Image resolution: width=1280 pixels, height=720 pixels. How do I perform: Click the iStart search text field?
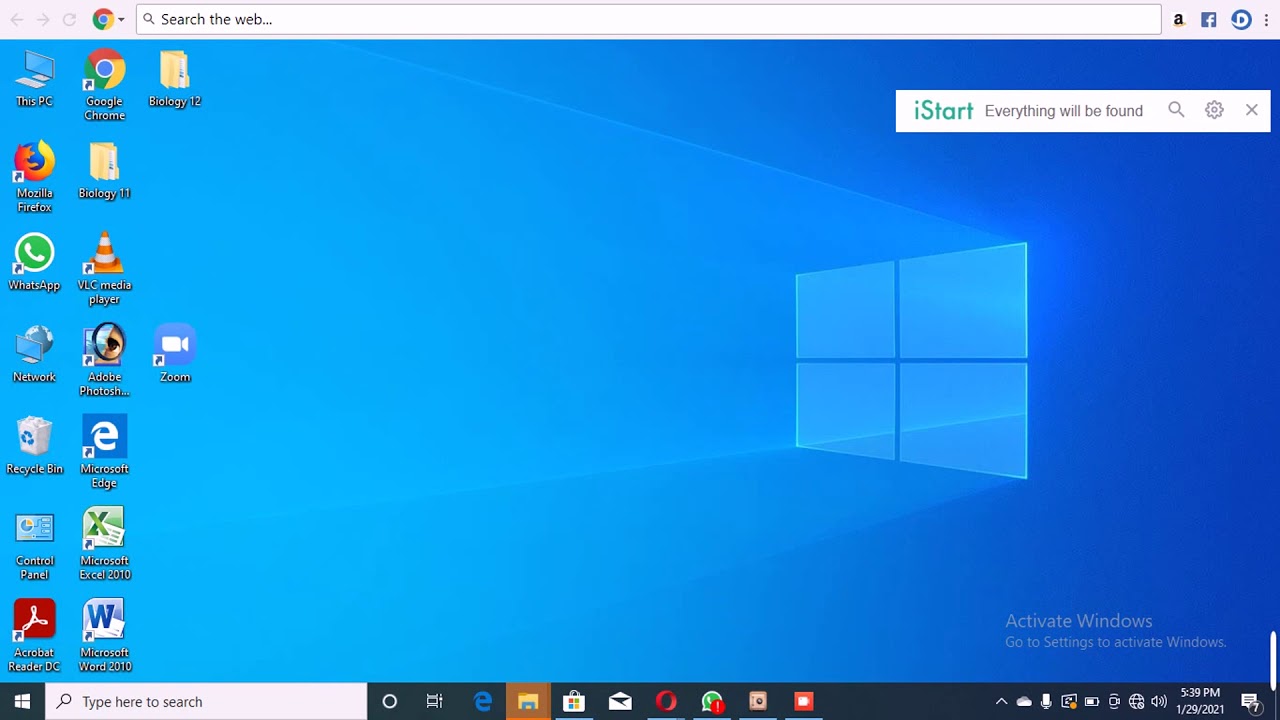[1064, 111]
